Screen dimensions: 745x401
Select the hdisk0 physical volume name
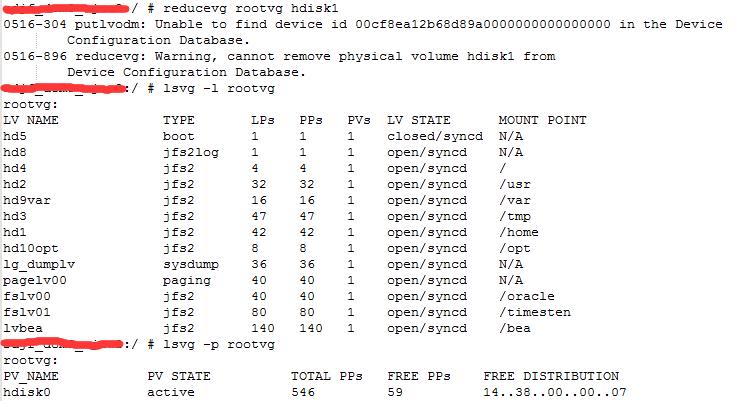click(x=27, y=392)
